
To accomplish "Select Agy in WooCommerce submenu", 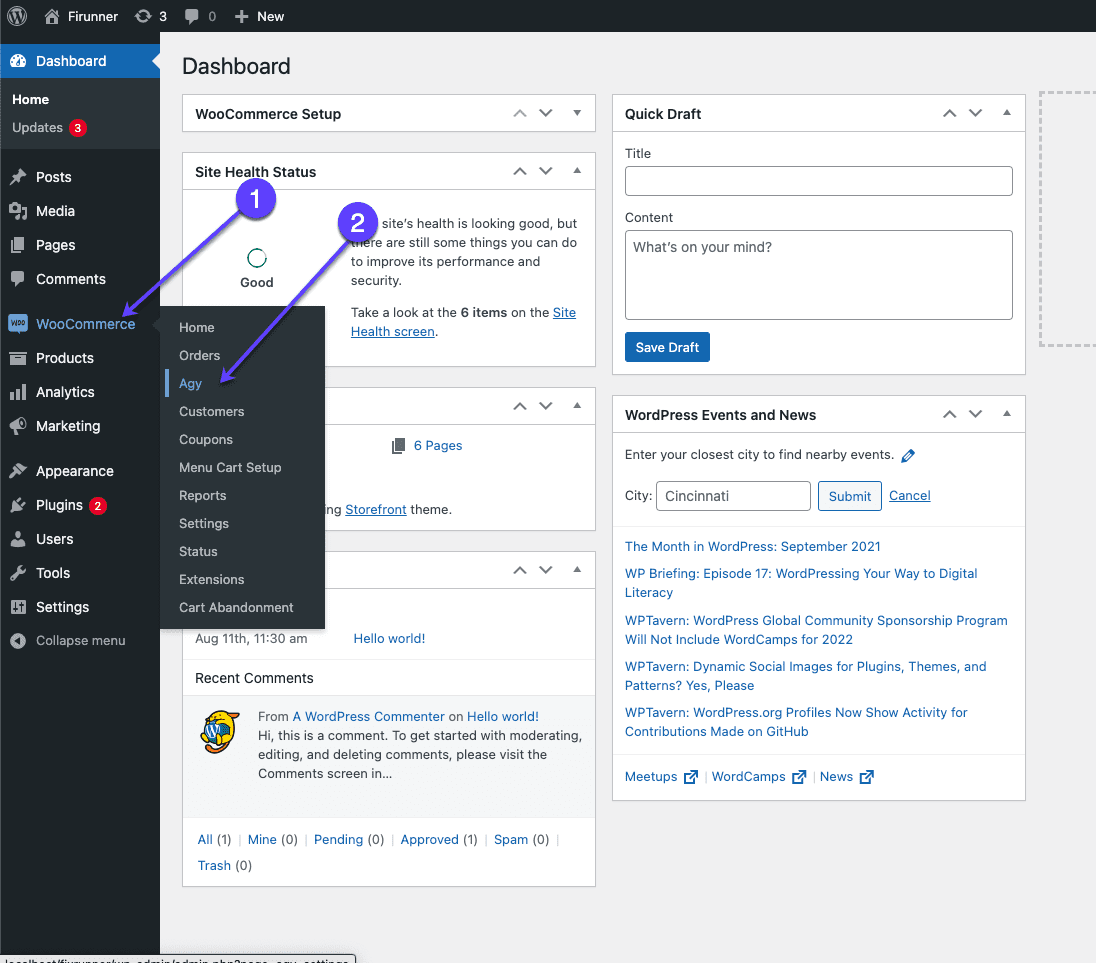I will coord(190,384).
